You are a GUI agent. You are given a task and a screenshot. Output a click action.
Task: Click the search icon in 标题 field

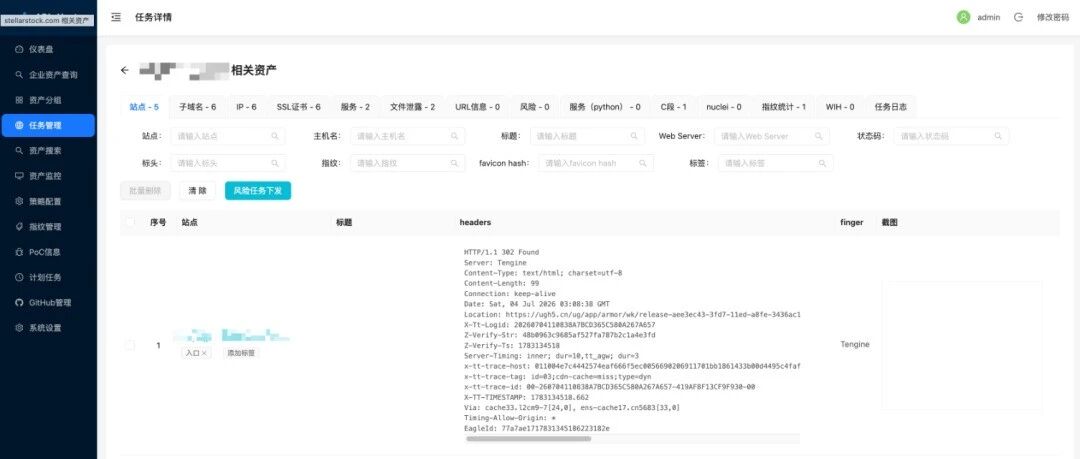coord(634,136)
